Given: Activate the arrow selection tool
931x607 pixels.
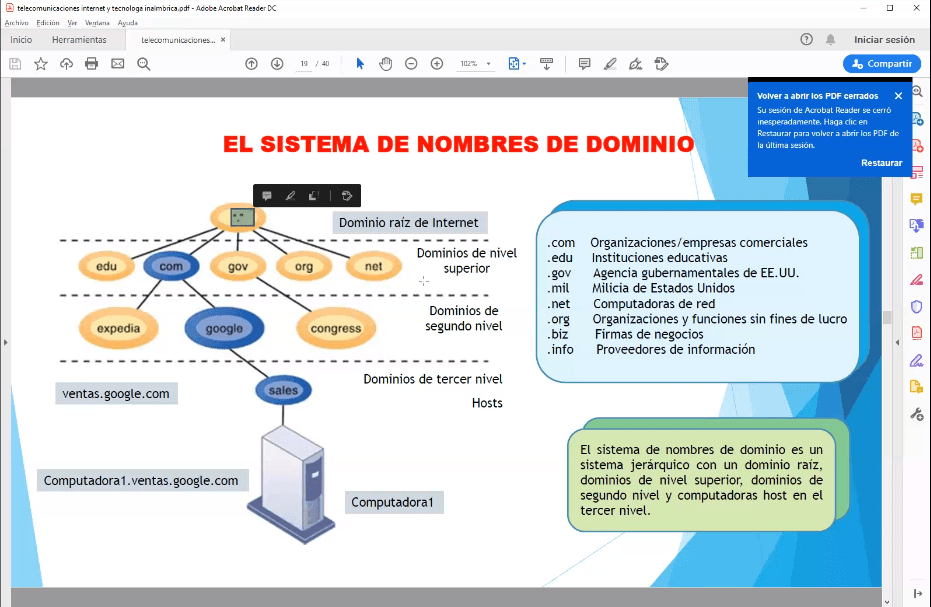Looking at the screenshot, I should point(360,64).
